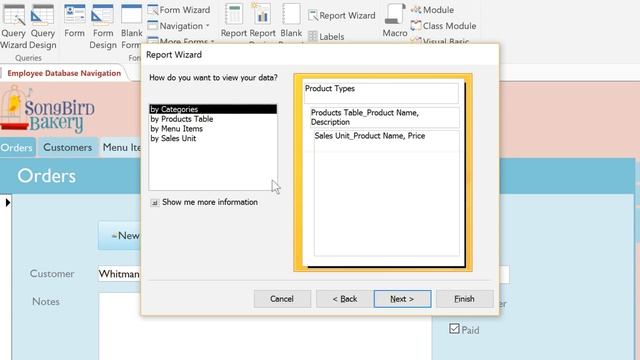640x360 pixels.
Task: Create a new Report
Action: point(233,21)
